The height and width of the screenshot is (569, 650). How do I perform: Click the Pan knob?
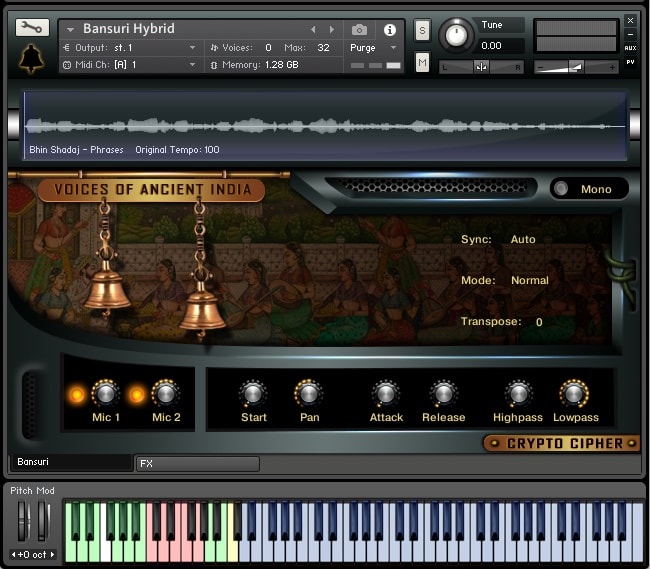click(308, 393)
